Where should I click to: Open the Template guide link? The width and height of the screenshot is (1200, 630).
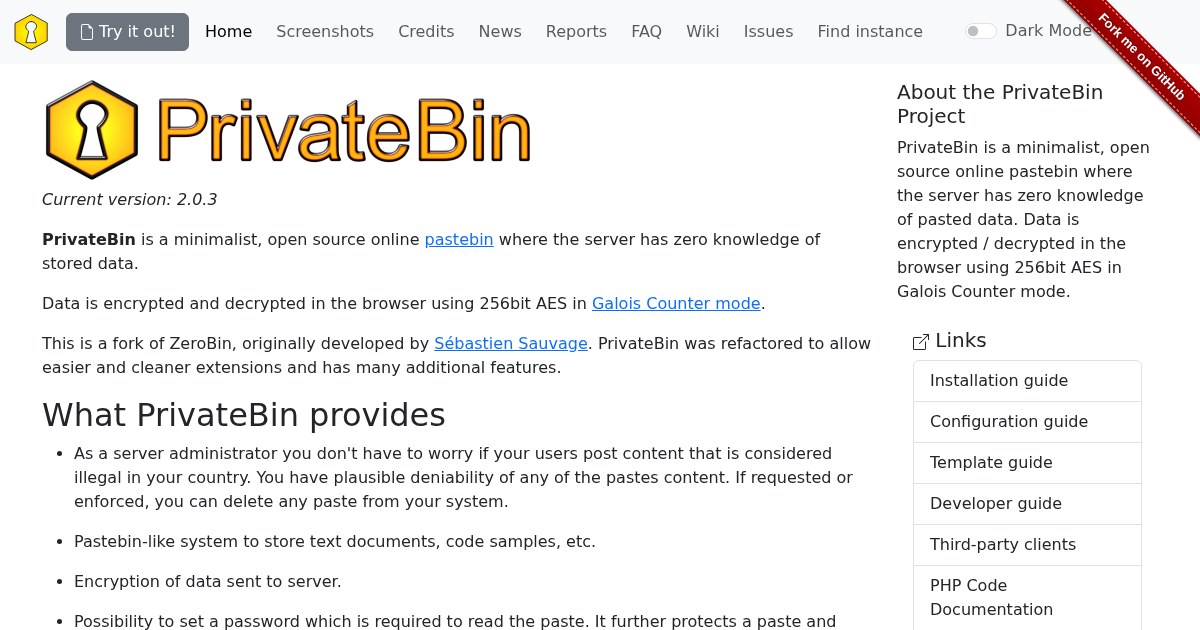(1027, 463)
